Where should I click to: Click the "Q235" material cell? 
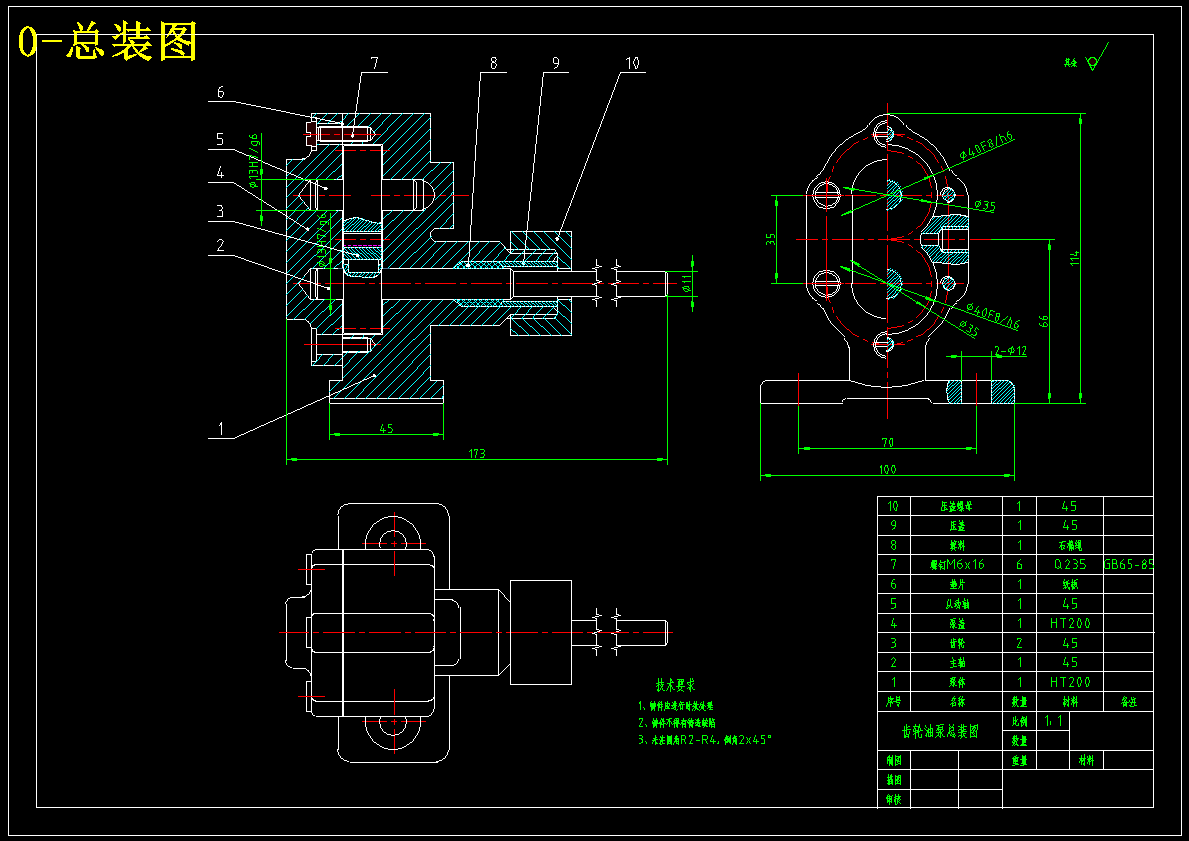pos(1070,564)
